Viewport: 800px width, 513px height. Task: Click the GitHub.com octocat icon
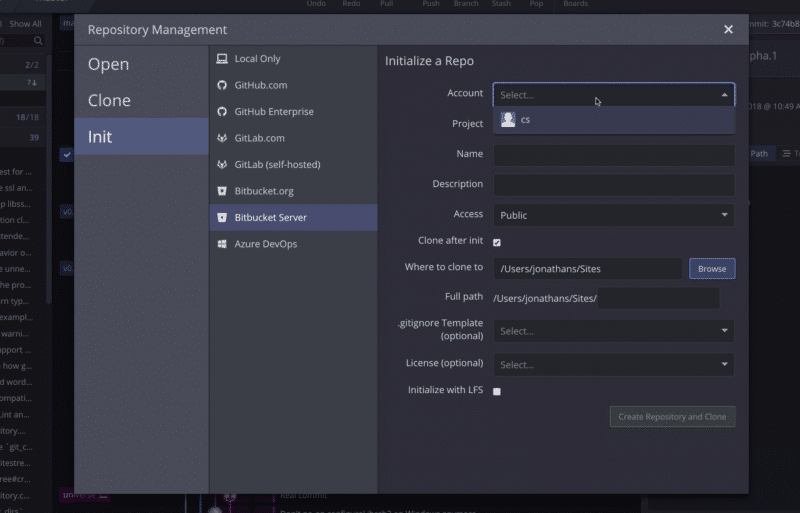click(x=222, y=85)
